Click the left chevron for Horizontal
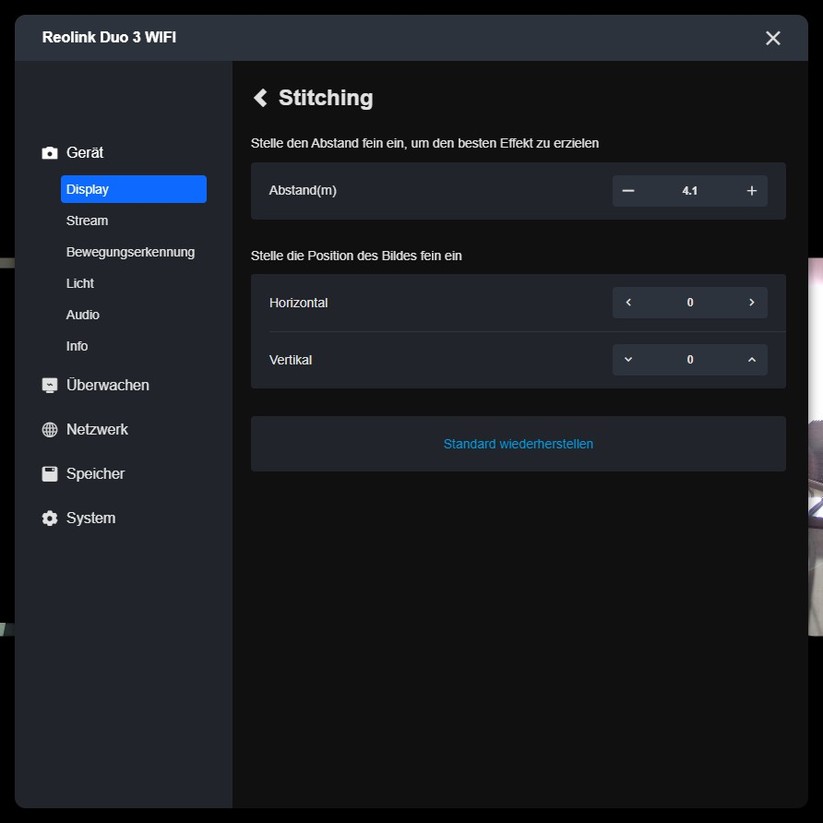 pos(628,301)
